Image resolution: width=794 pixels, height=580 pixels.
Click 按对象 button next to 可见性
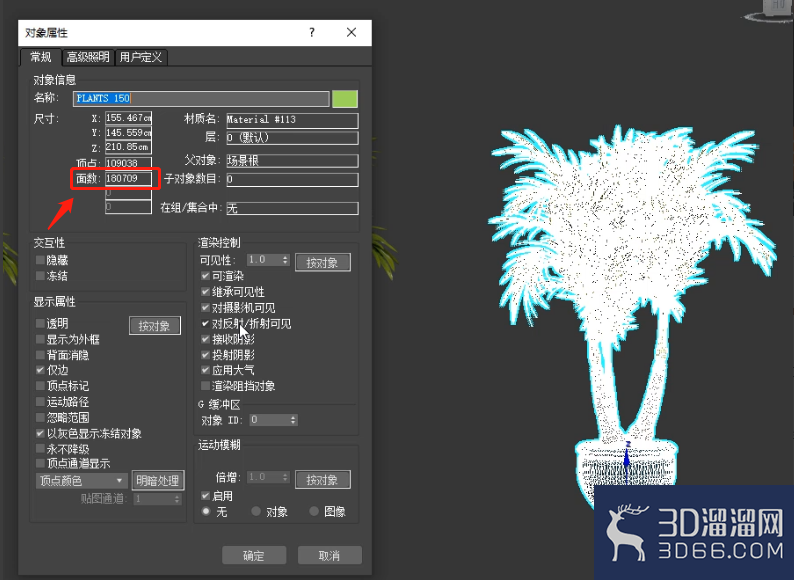click(x=323, y=262)
